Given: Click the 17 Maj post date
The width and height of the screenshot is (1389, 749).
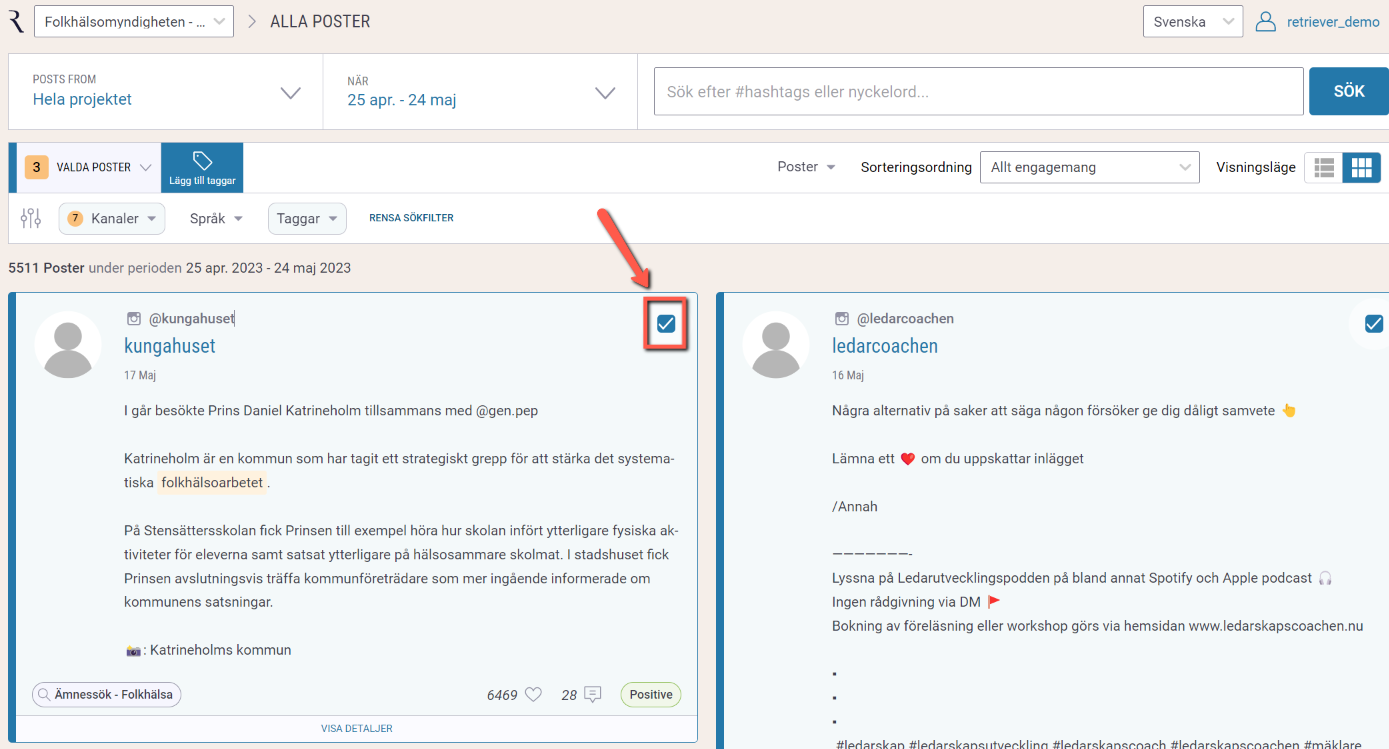Looking at the screenshot, I should click(140, 376).
